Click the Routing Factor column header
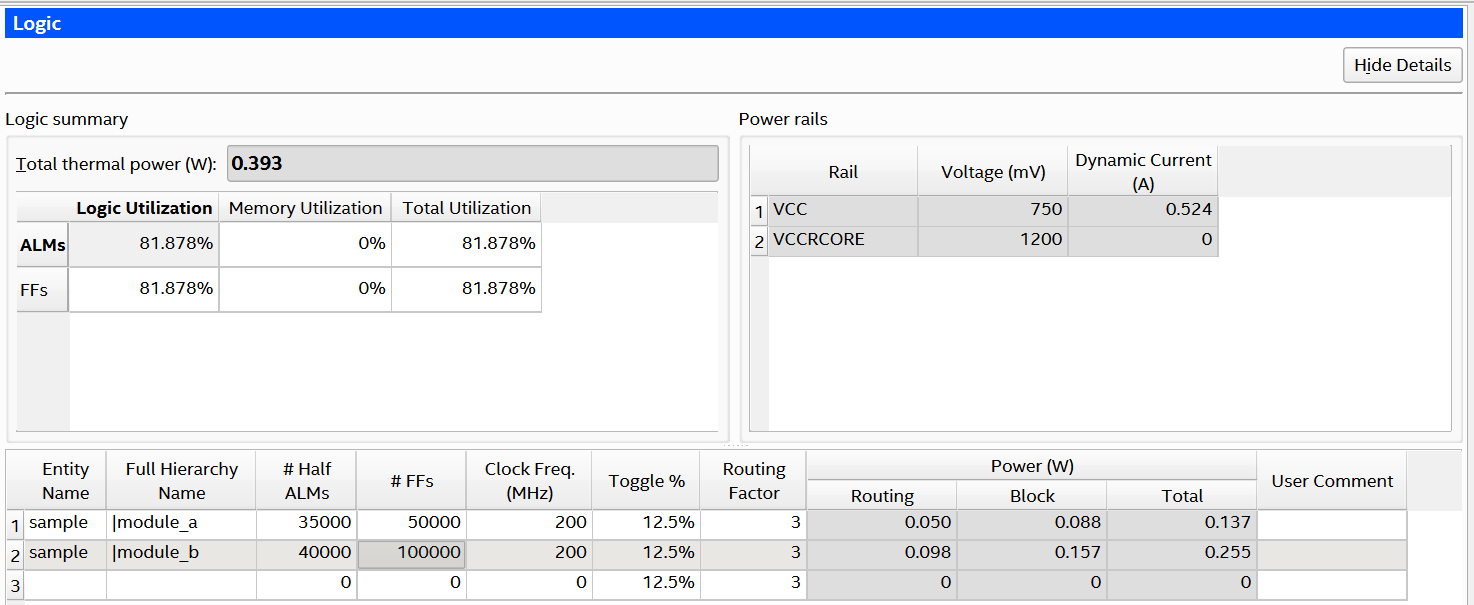Screen dimensions: 1474x605 click(753, 481)
